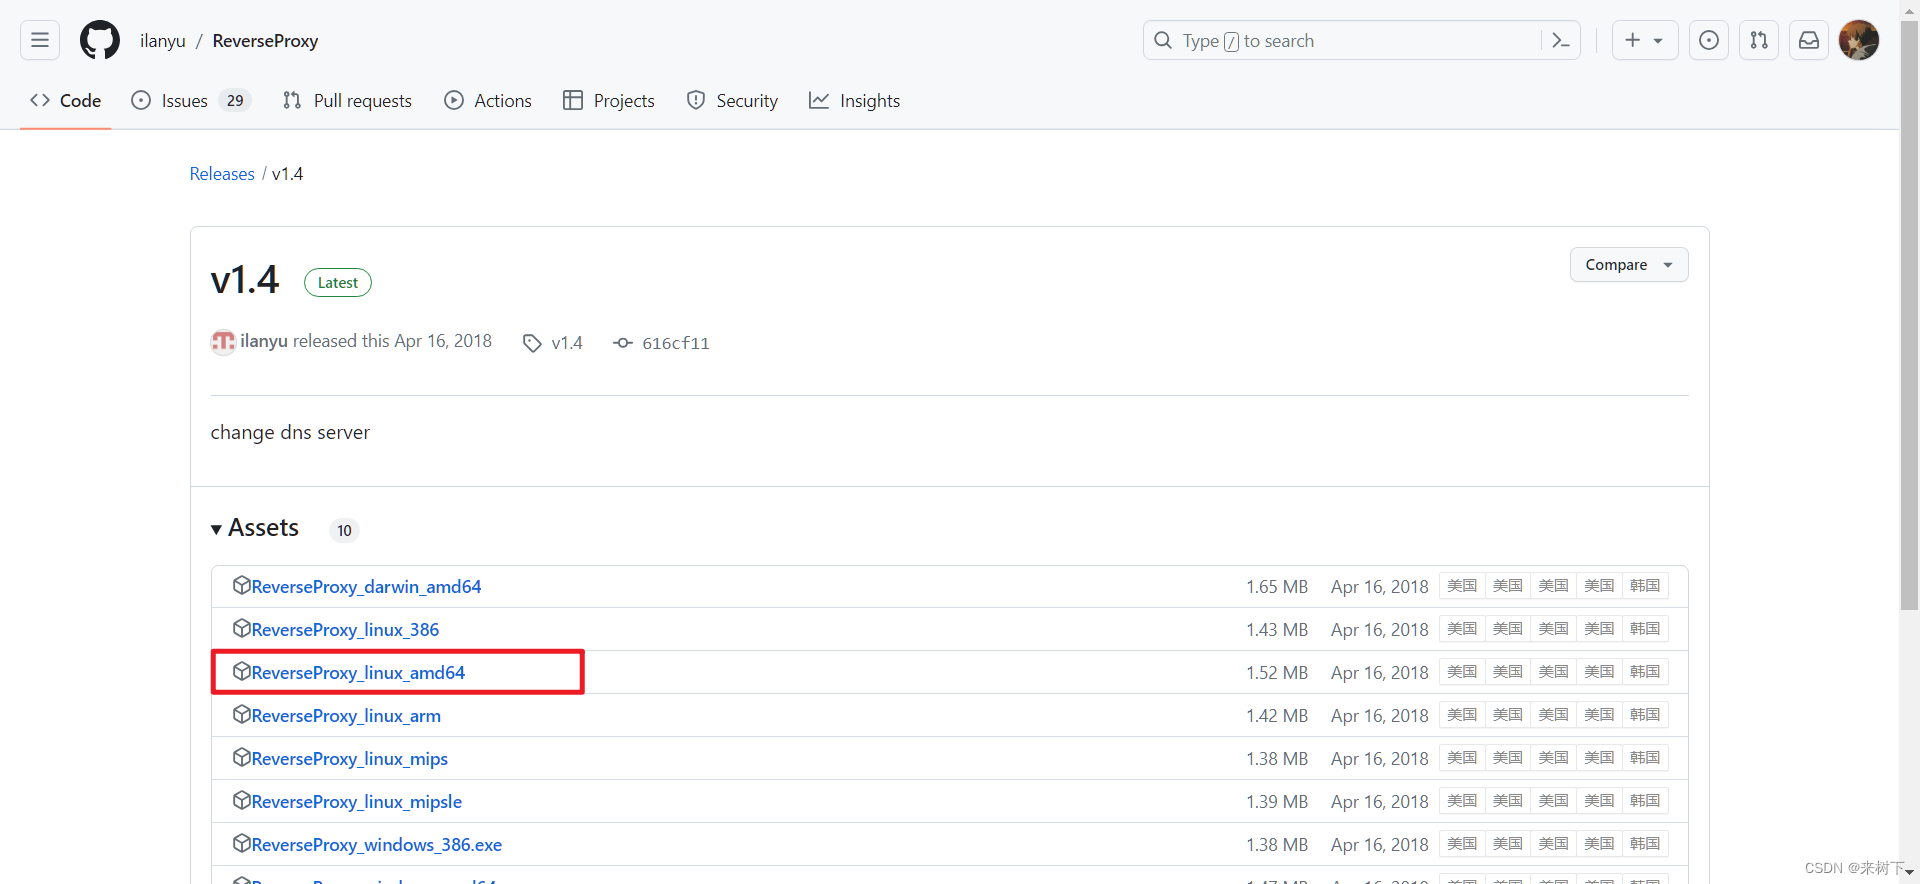Click the ilanyu author avatar
The image size is (1920, 884).
point(223,342)
